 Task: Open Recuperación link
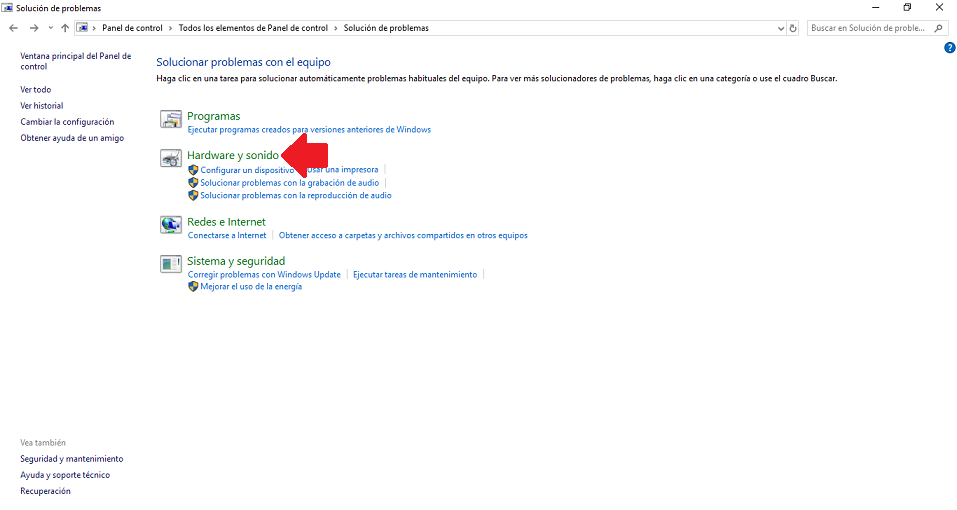pos(45,491)
